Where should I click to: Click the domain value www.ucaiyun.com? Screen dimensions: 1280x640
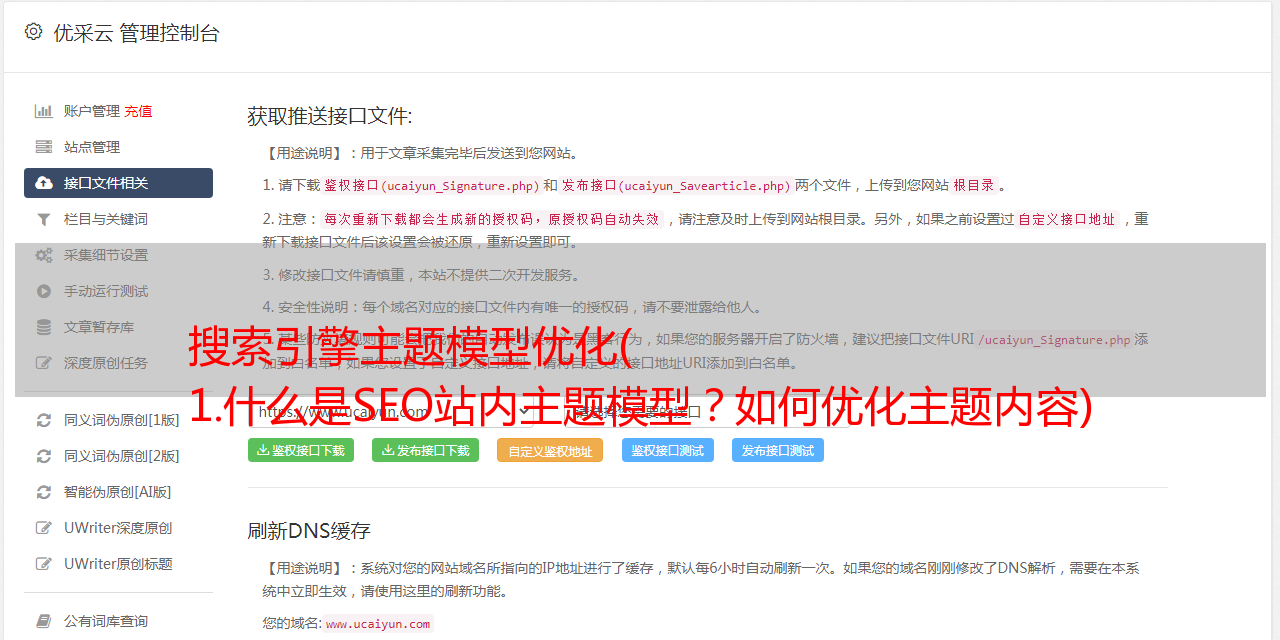[x=378, y=623]
